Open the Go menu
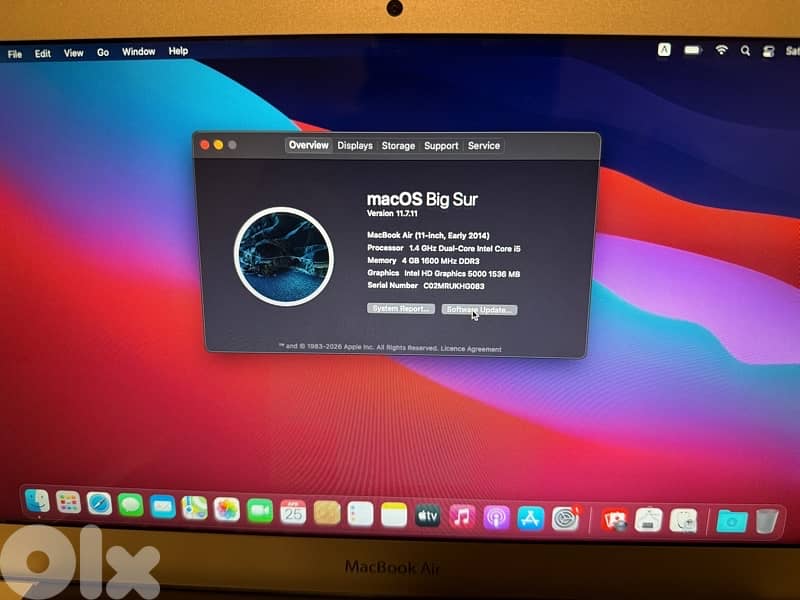 click(x=103, y=53)
